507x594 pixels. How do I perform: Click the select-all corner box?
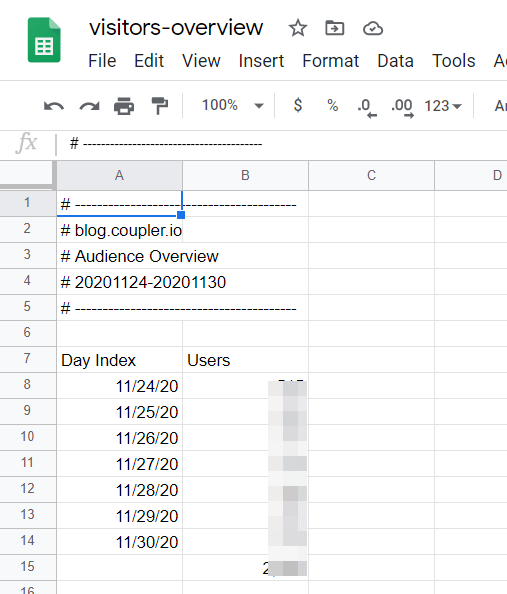[27, 175]
